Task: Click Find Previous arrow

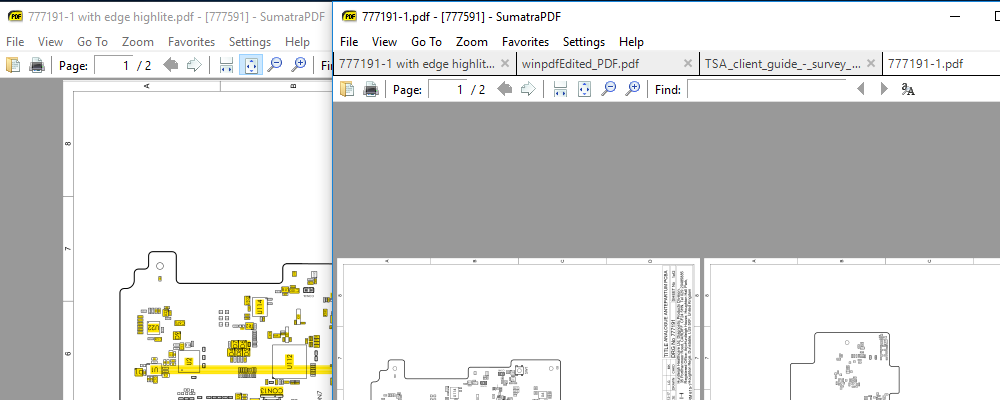Action: tap(860, 89)
